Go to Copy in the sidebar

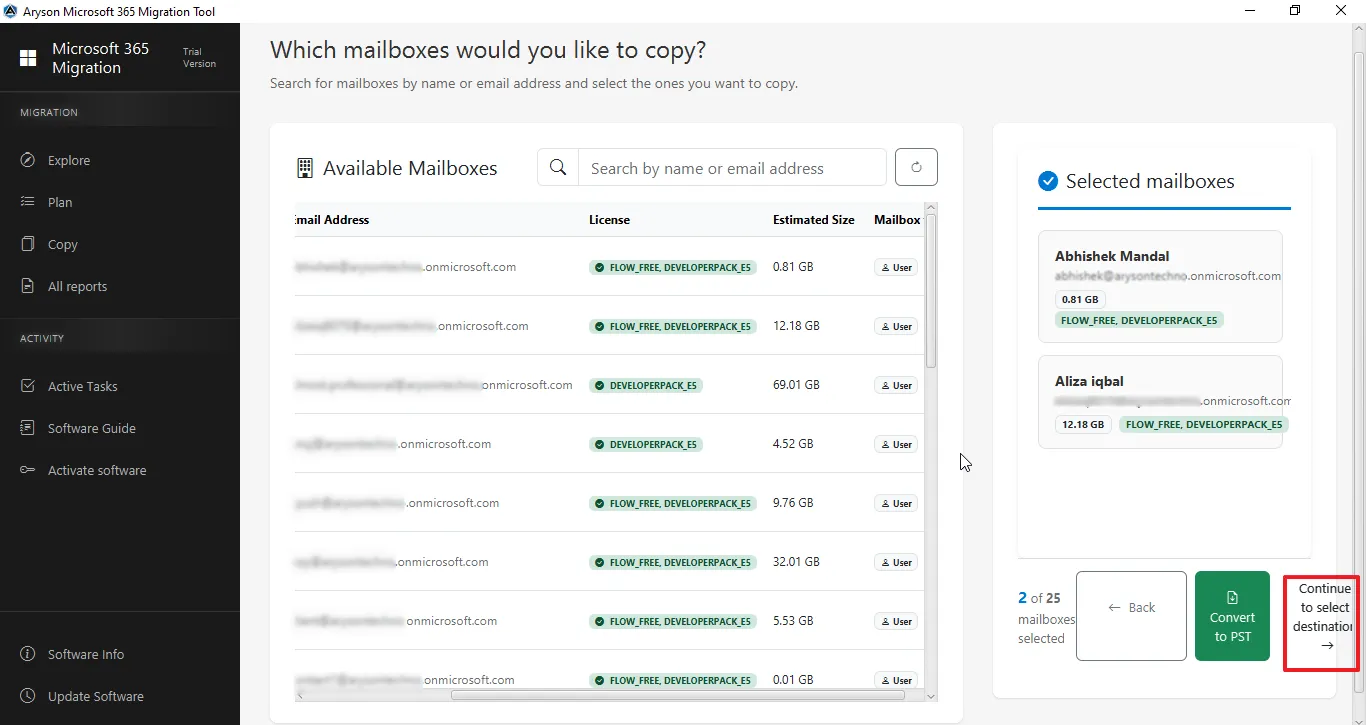62,244
